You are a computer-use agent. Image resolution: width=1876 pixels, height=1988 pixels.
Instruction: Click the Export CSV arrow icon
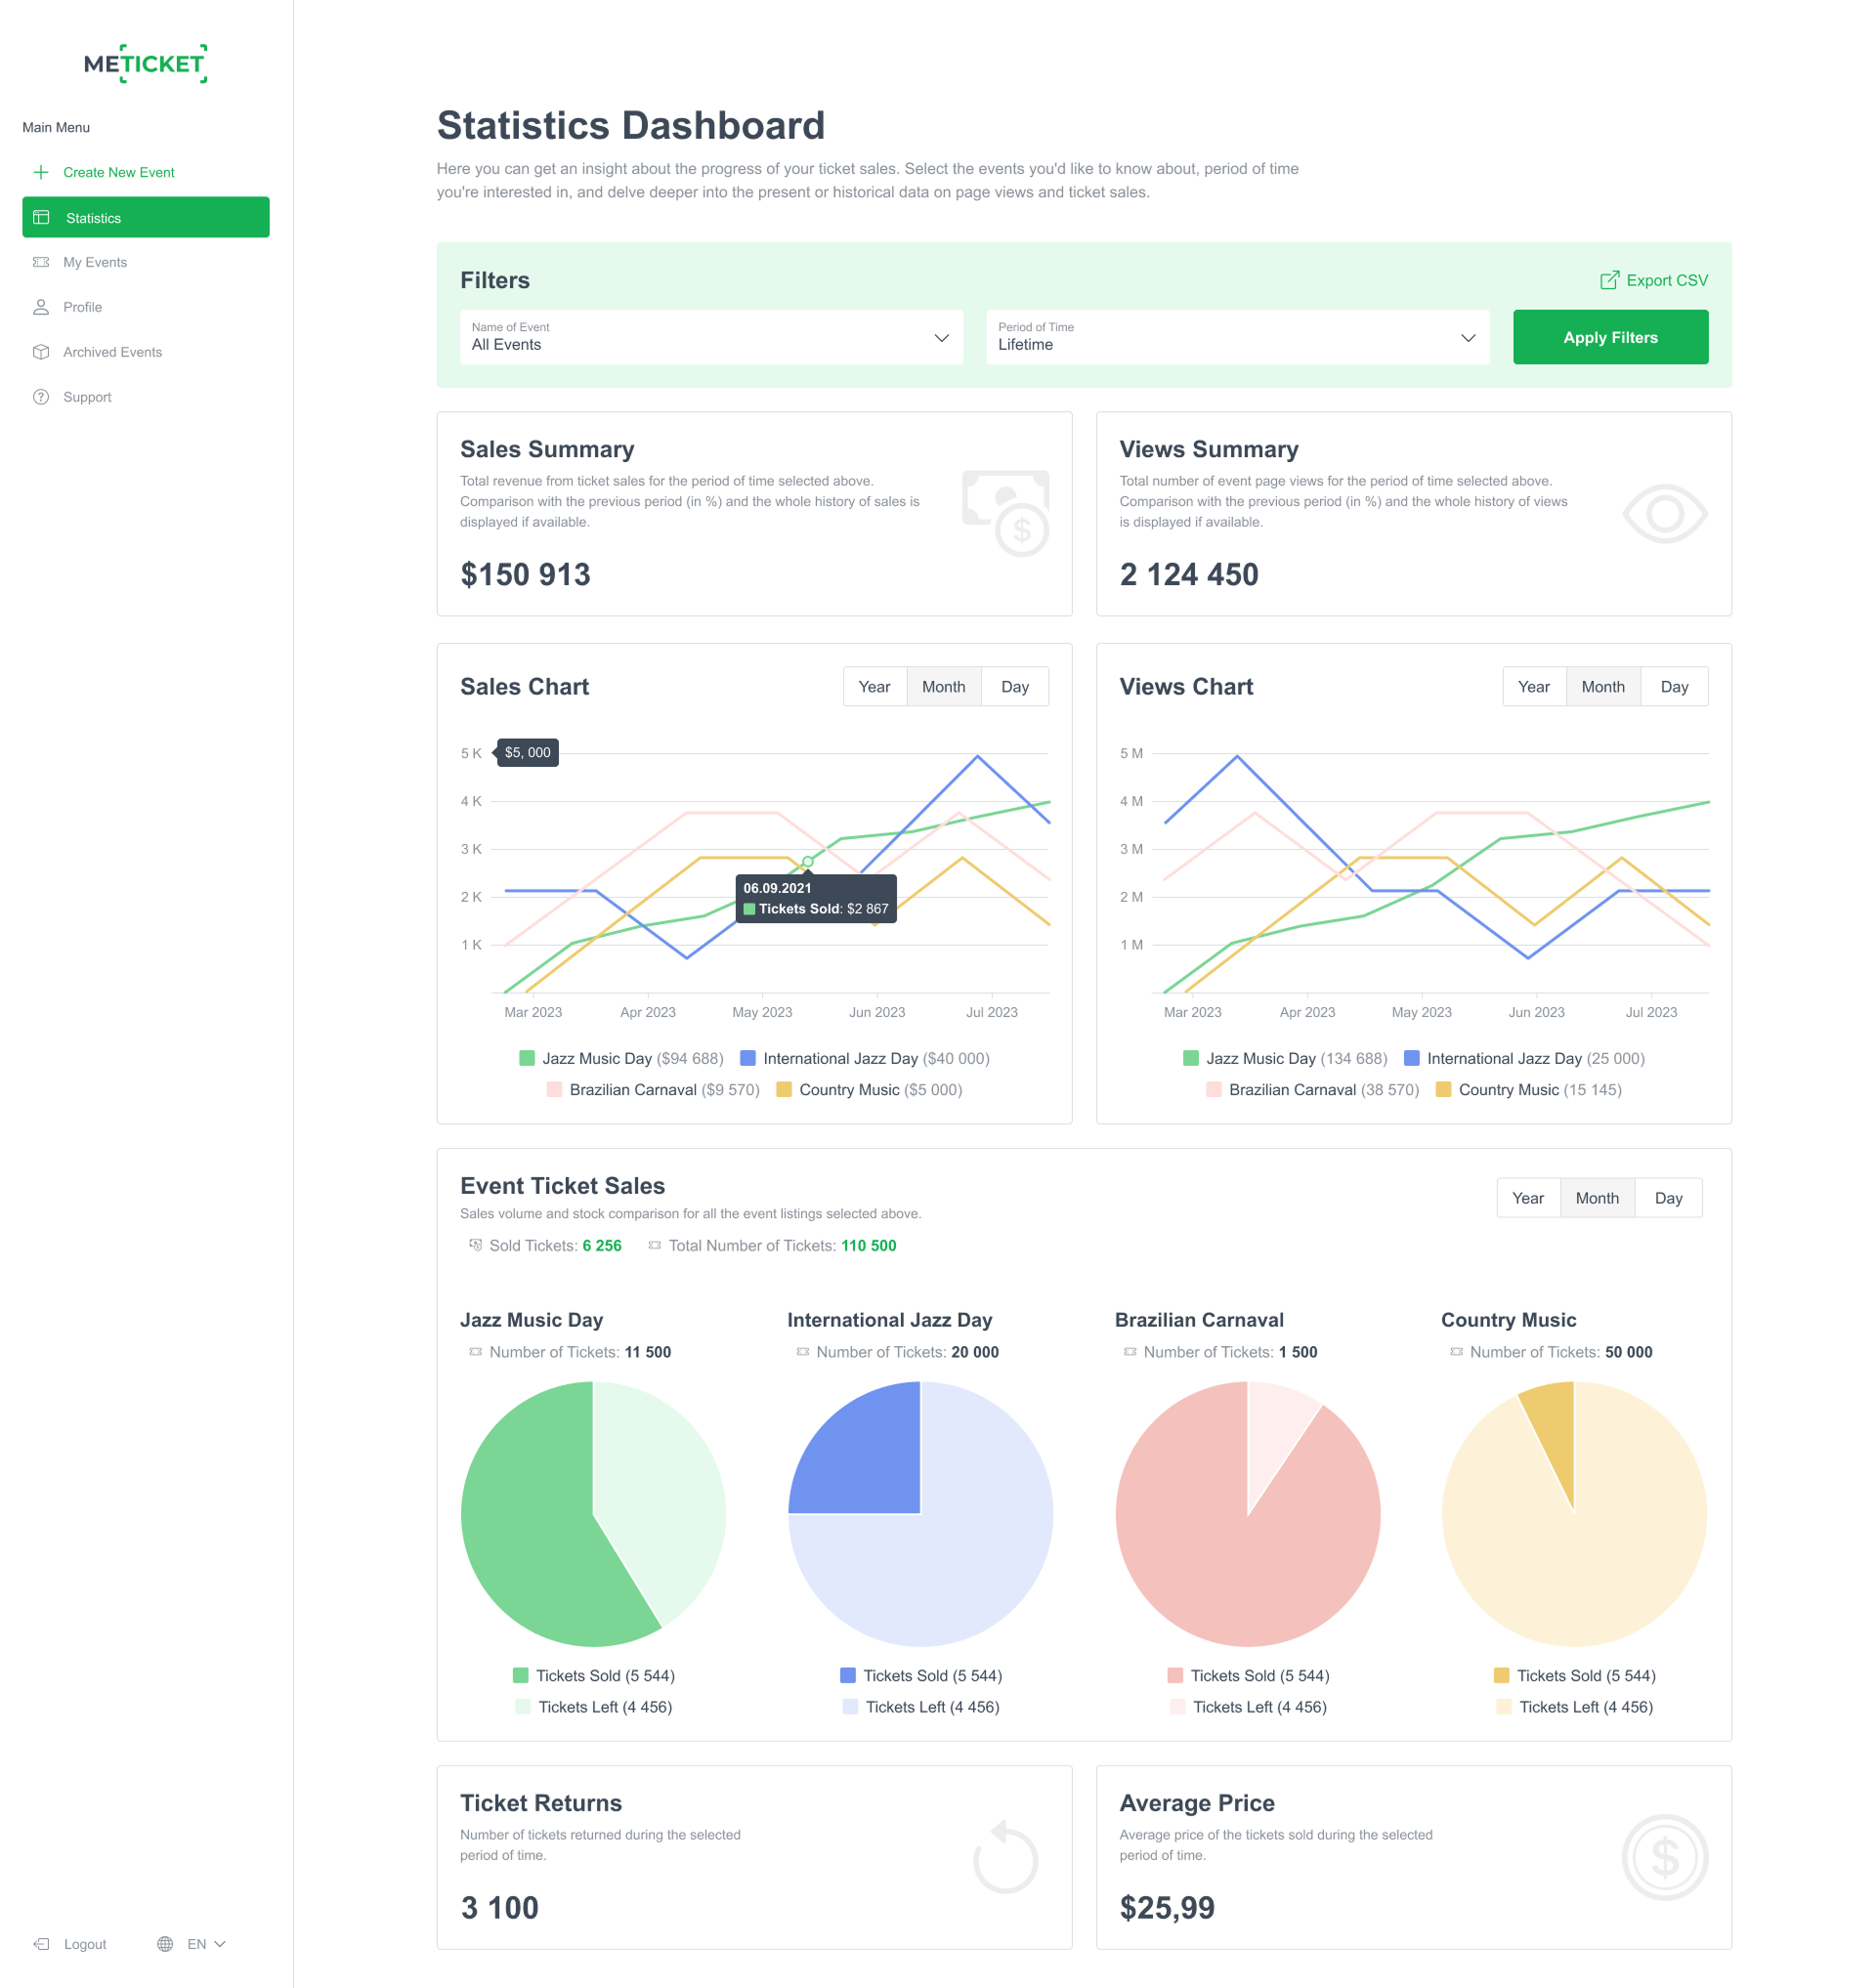pyautogui.click(x=1609, y=281)
